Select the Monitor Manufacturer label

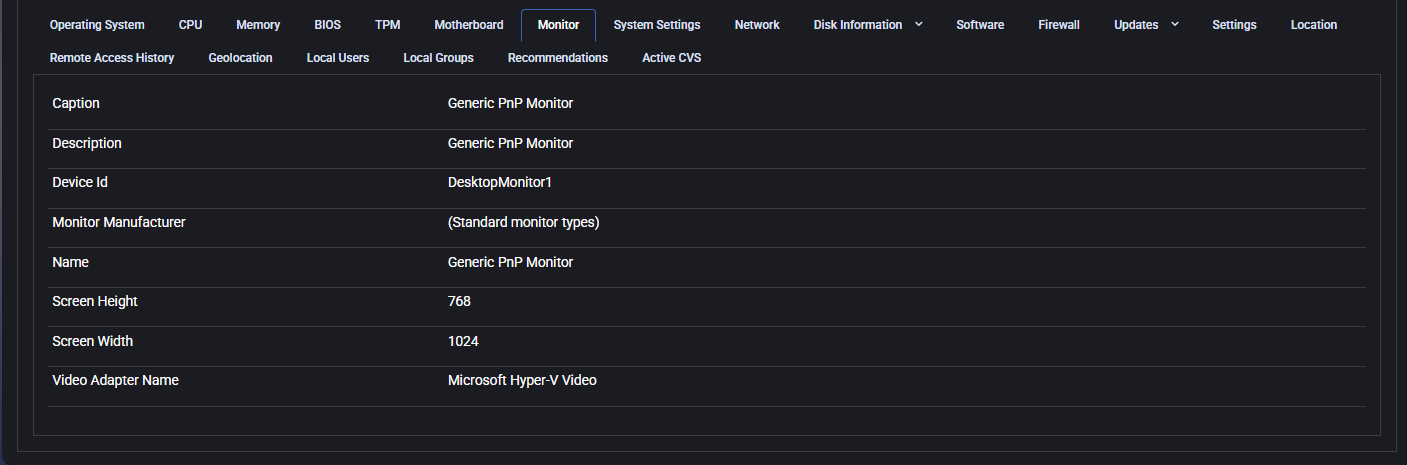pos(119,222)
